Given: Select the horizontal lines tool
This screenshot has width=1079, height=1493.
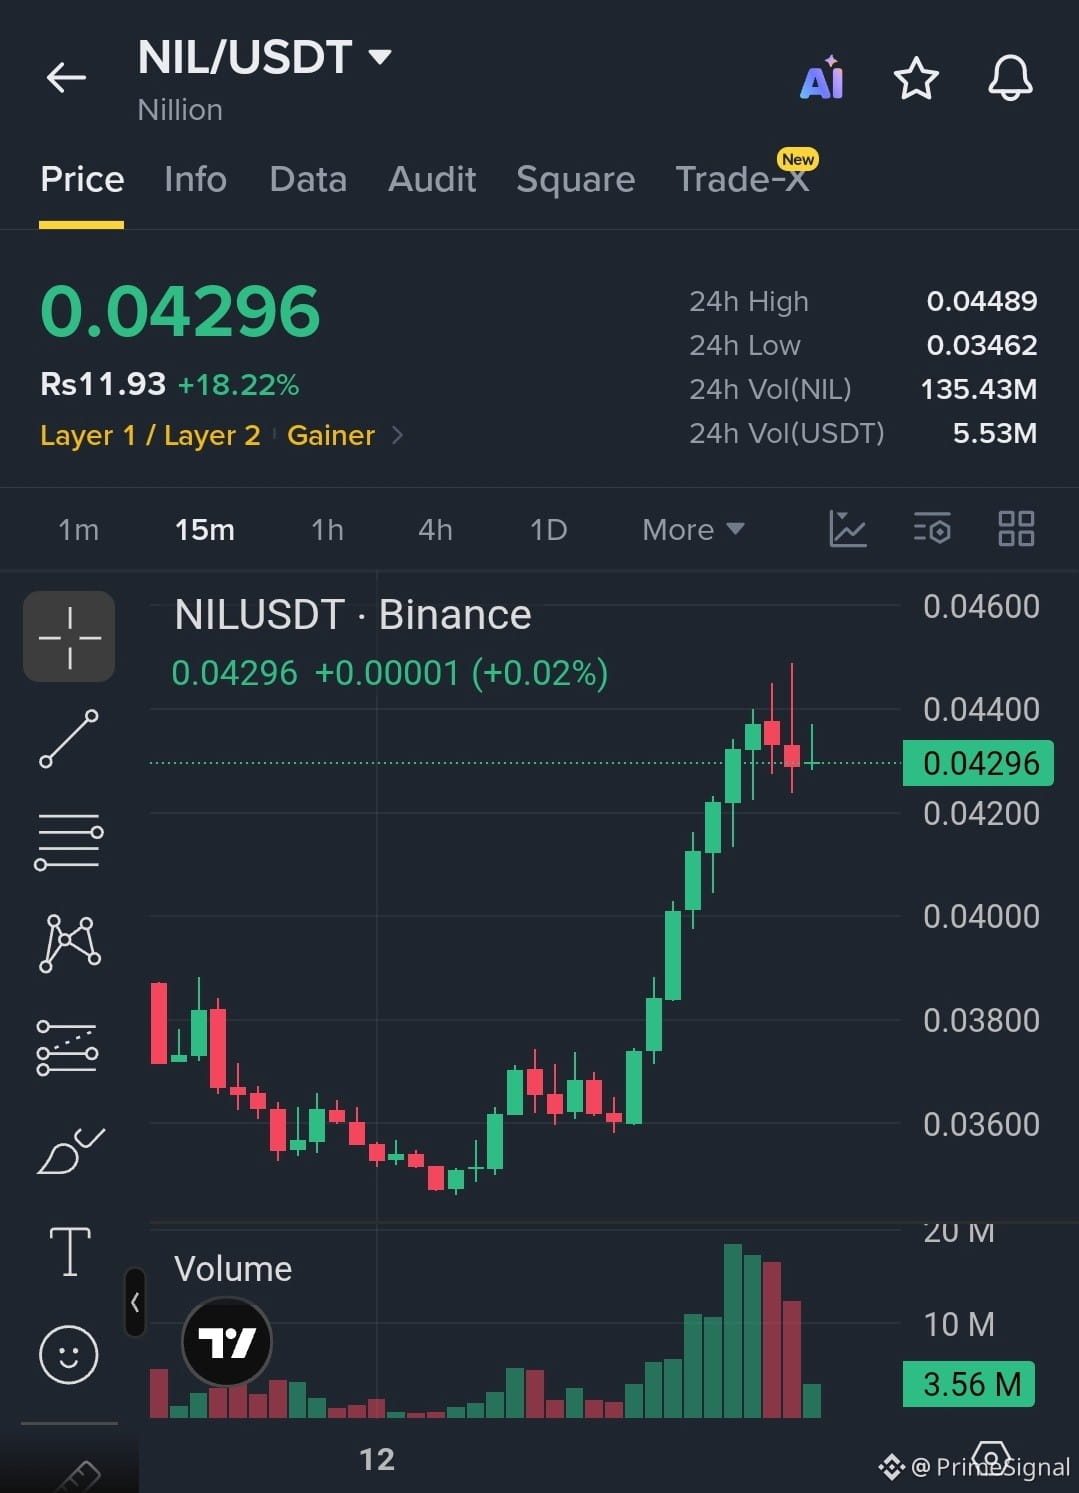Looking at the screenshot, I should [x=69, y=841].
